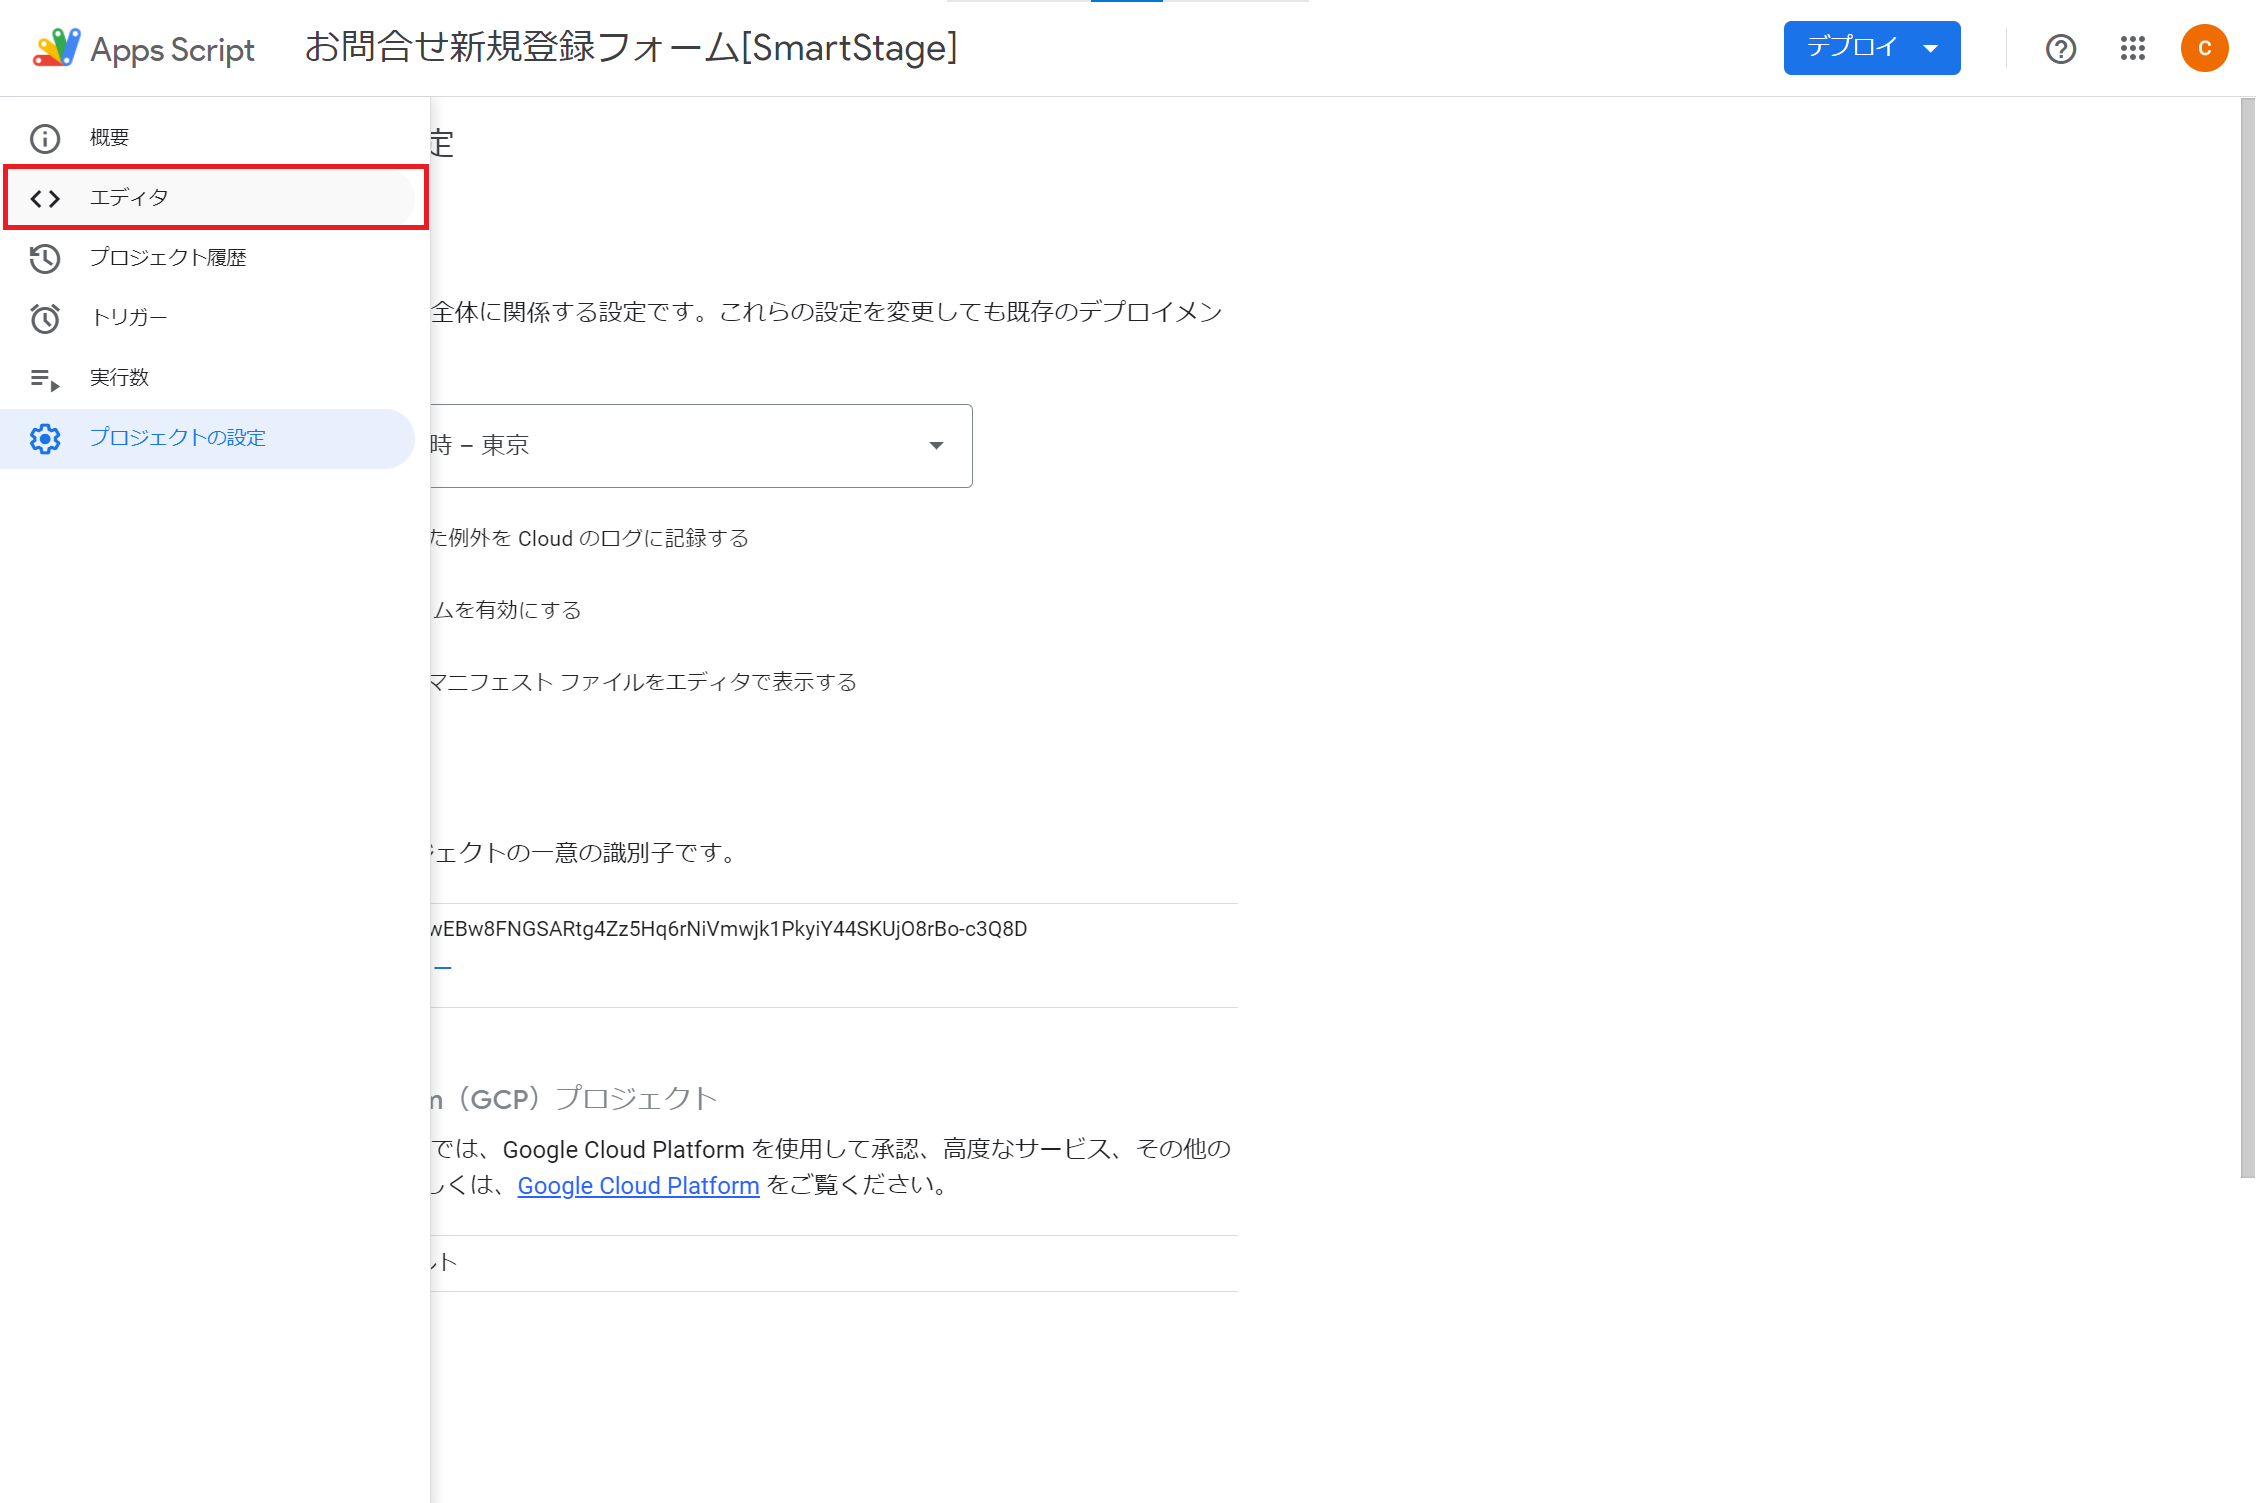Click the トリガー alarm clock icon

(x=45, y=318)
